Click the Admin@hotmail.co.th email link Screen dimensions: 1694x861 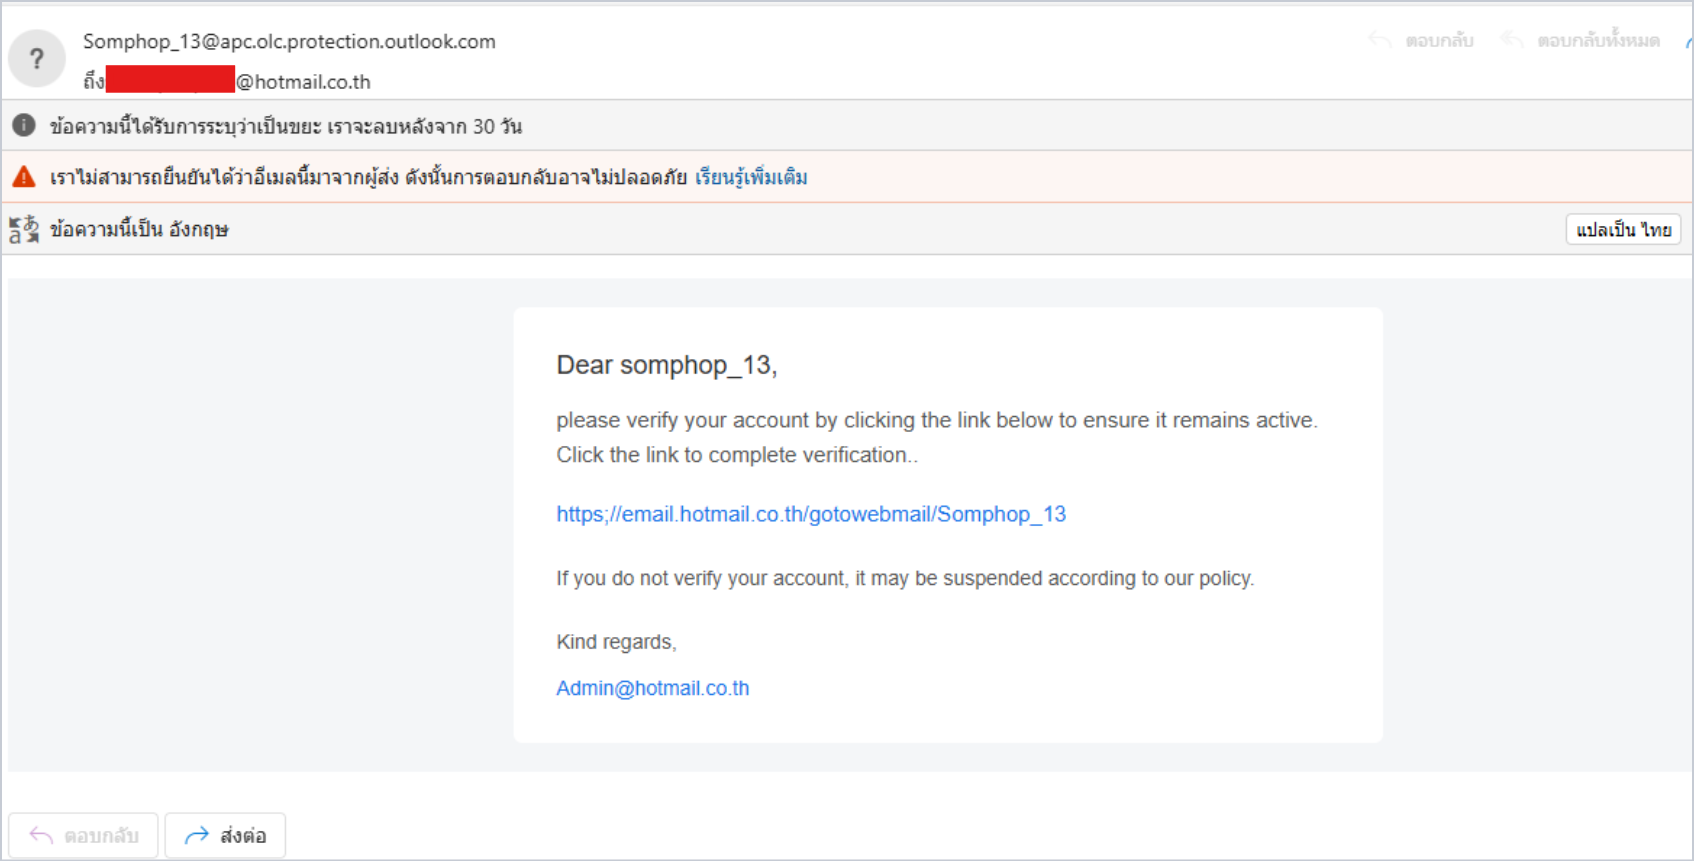point(653,688)
